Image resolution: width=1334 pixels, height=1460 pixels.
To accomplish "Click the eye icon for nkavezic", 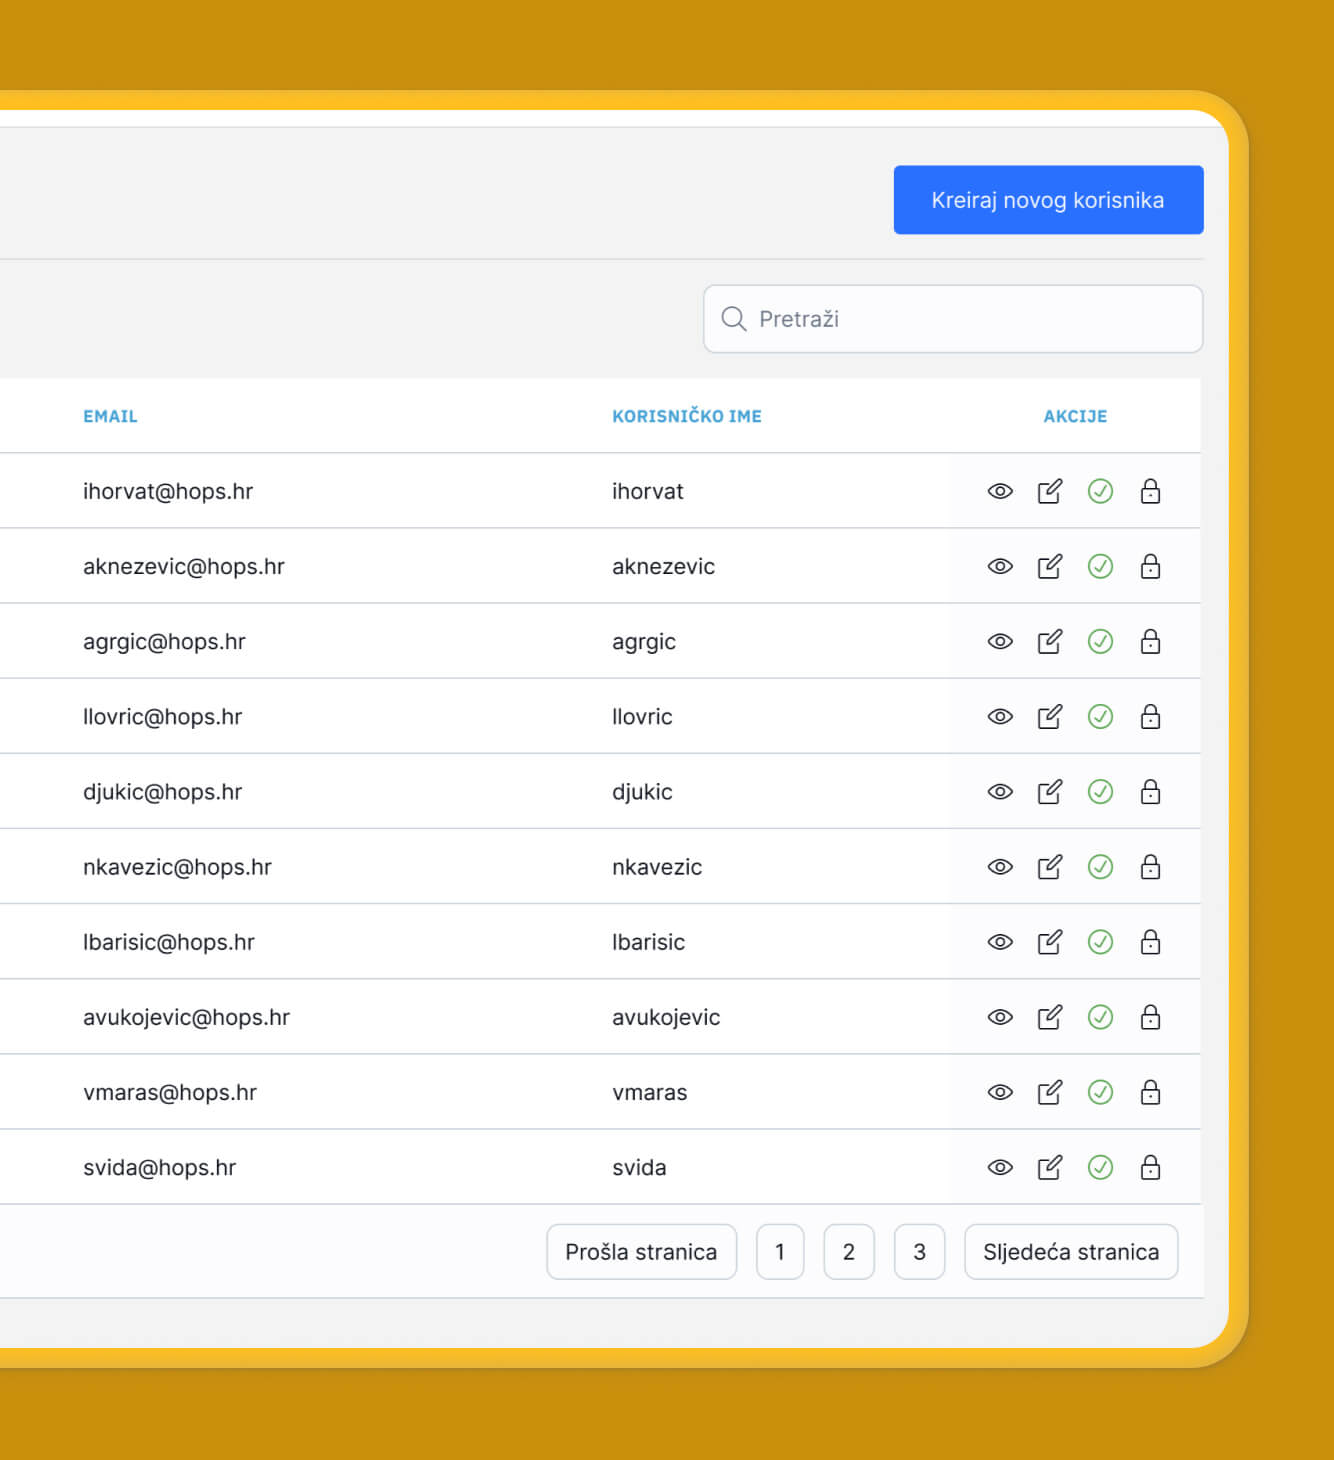I will (x=1000, y=867).
